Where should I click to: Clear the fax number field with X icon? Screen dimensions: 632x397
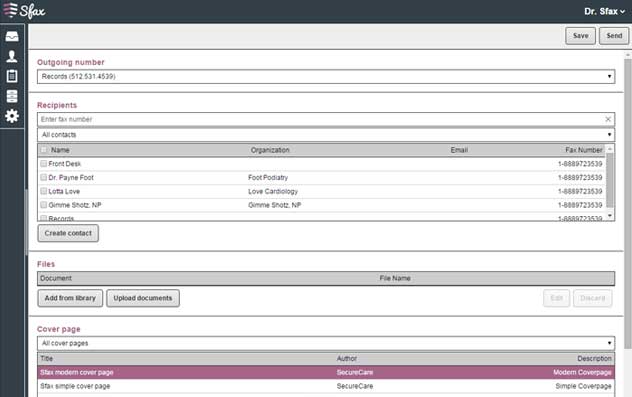[x=608, y=119]
